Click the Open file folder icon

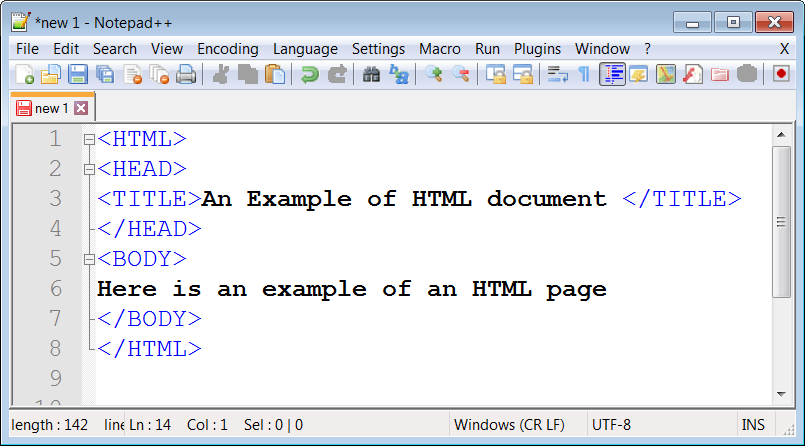point(51,74)
